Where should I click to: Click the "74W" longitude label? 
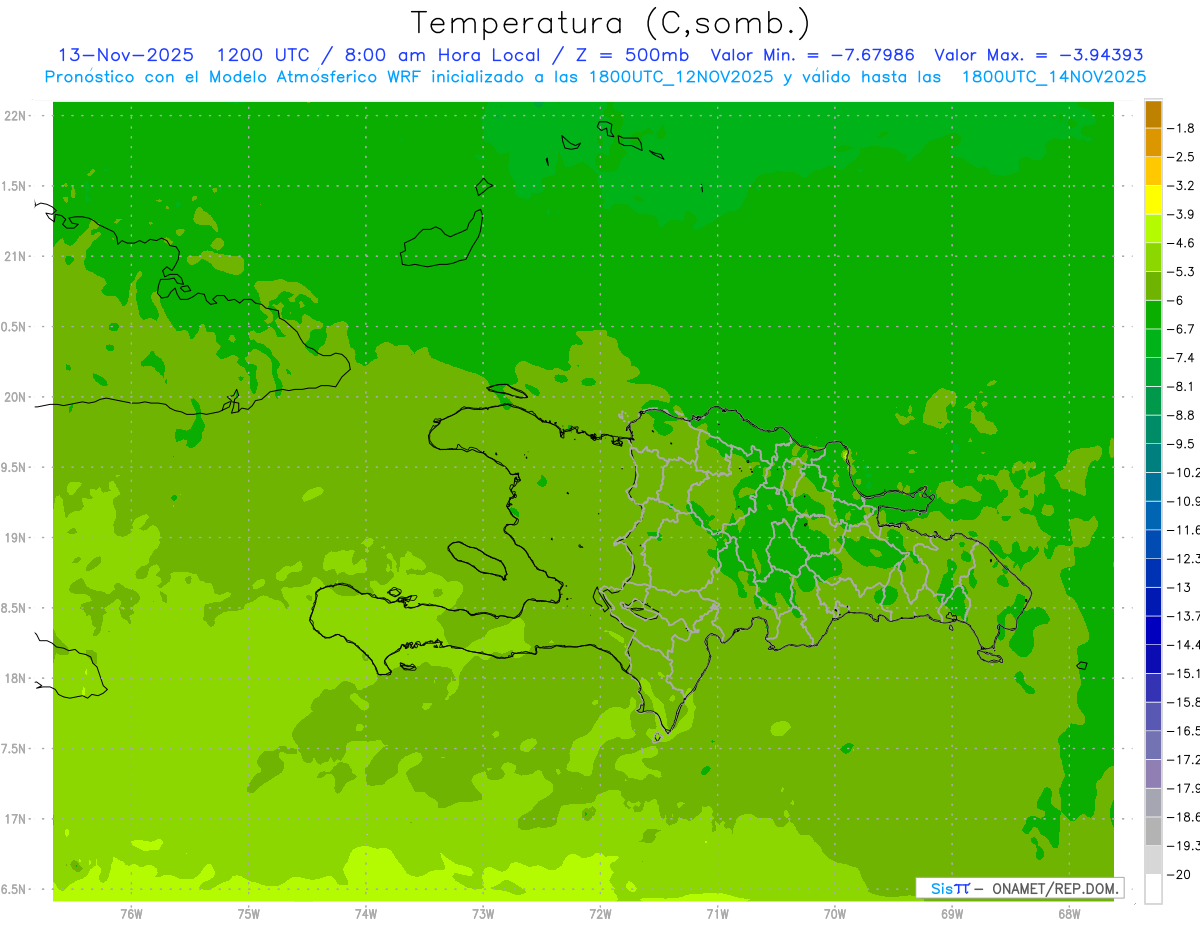[366, 913]
